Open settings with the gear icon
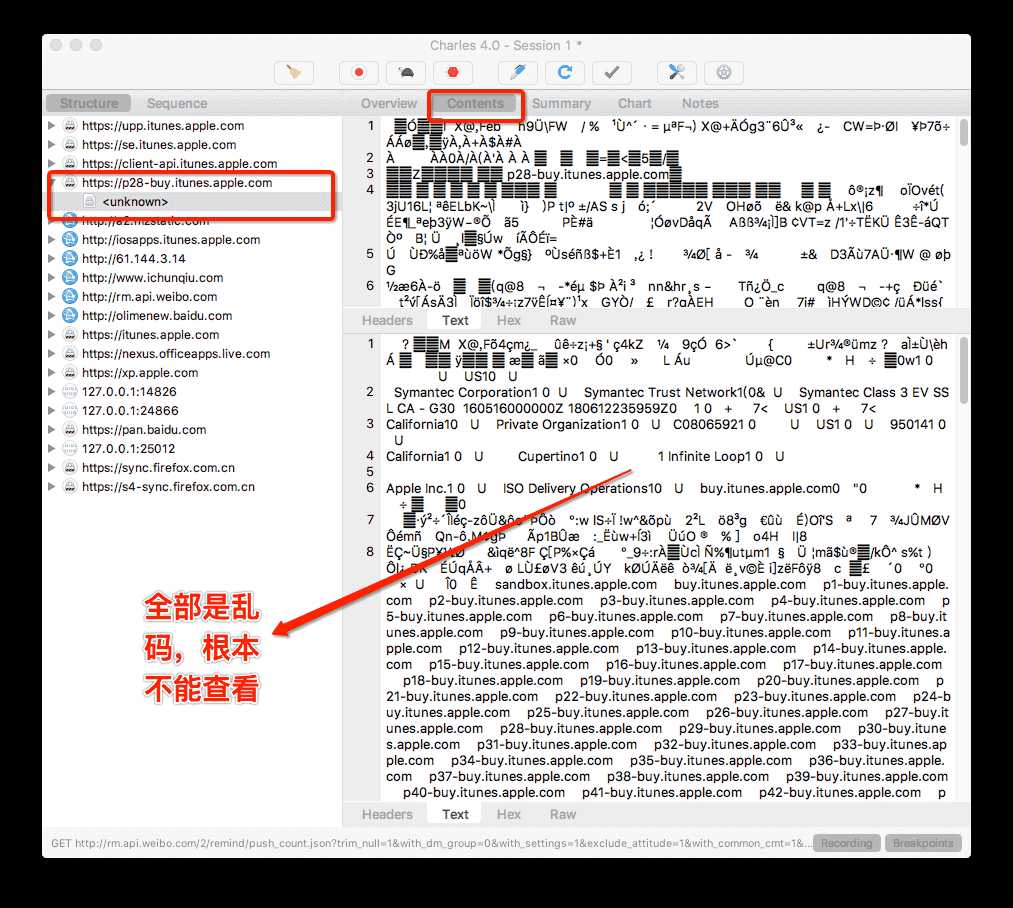1013x908 pixels. (724, 72)
